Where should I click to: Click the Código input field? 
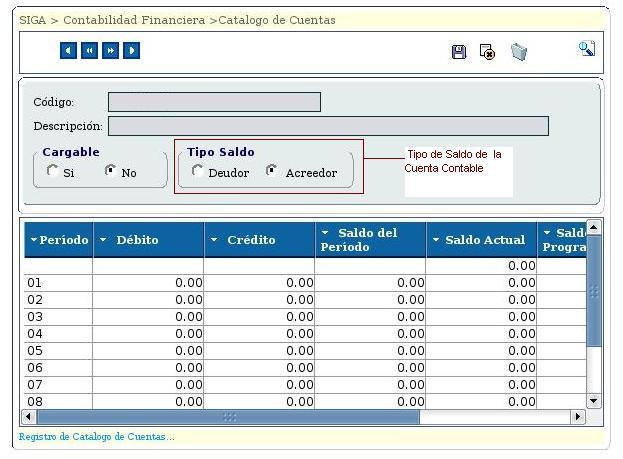(214, 102)
